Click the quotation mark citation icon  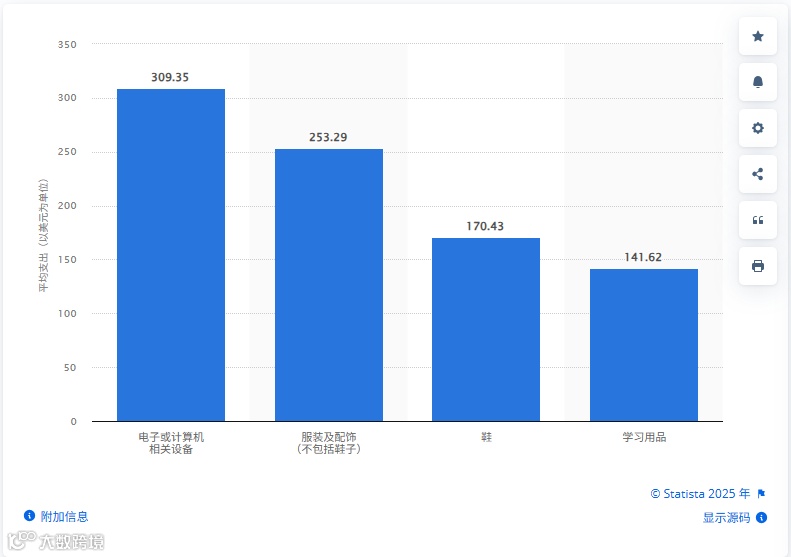point(758,220)
